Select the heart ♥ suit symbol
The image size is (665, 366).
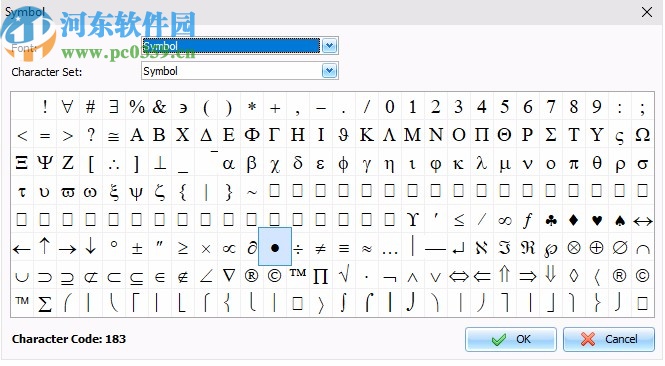coord(597,220)
